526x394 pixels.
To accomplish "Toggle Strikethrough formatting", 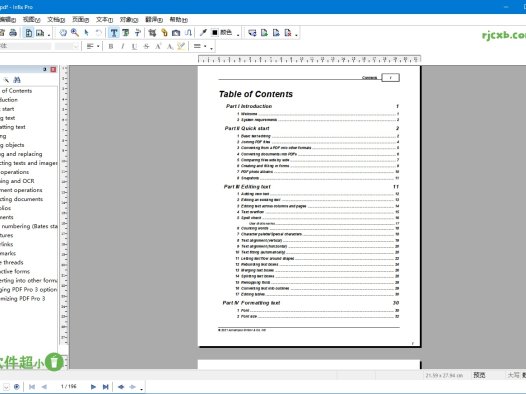I will pyautogui.click(x=146, y=46).
